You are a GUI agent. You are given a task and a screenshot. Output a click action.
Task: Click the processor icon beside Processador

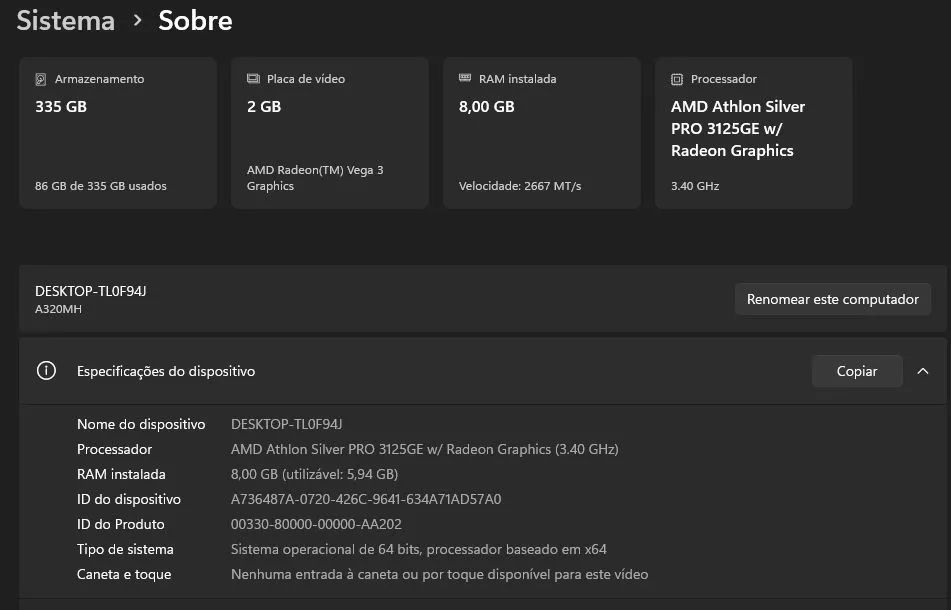[677, 79]
